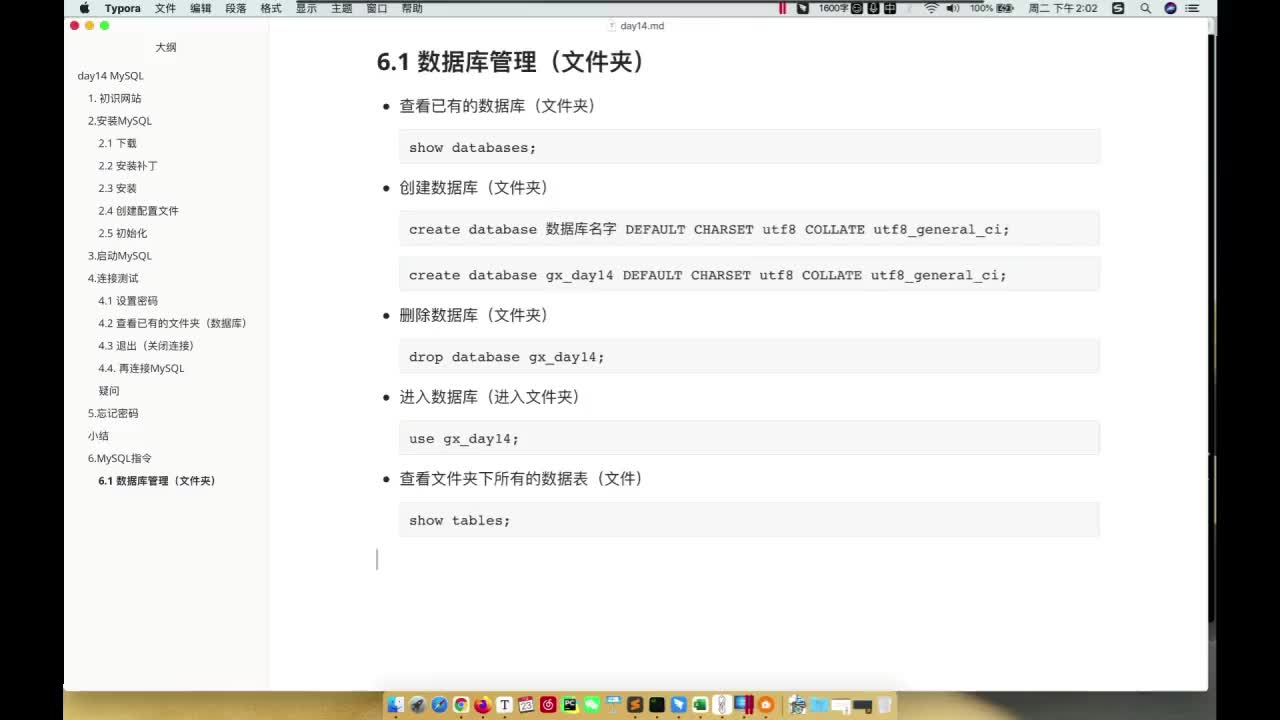
Task: Open Siri from menu bar
Action: pyautogui.click(x=1170, y=8)
